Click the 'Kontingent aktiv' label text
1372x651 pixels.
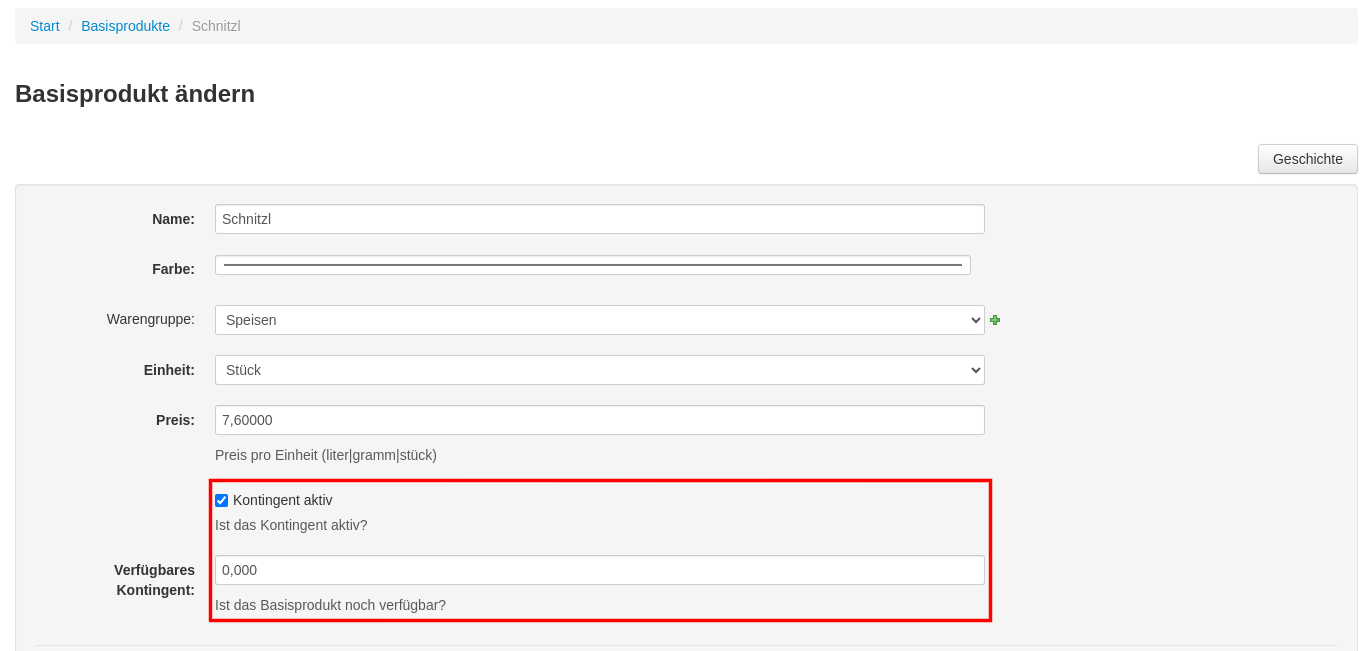[x=282, y=500]
